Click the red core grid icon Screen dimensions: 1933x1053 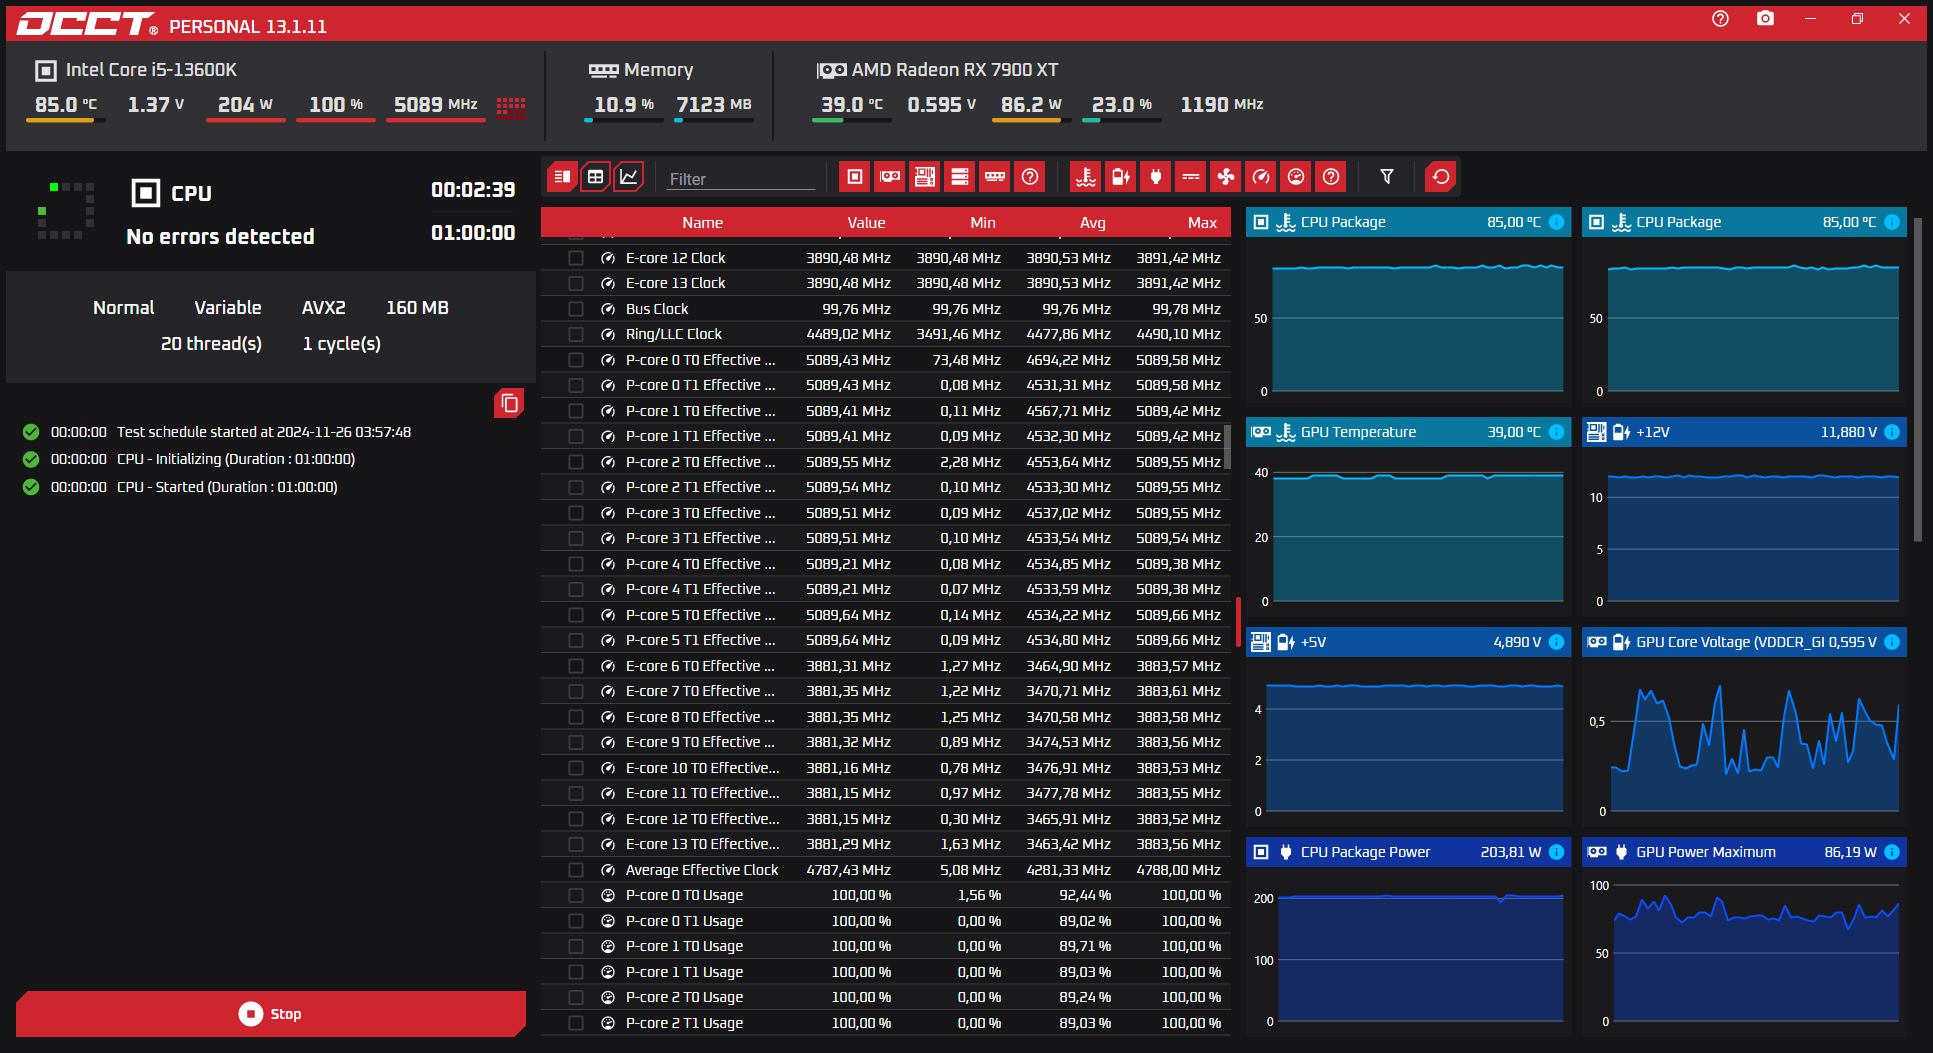click(x=511, y=107)
